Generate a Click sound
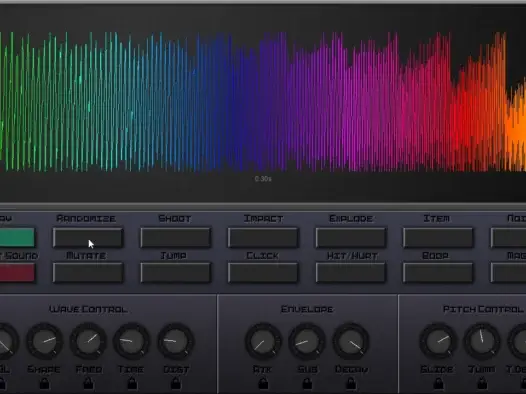This screenshot has width=526, height=394. [x=263, y=272]
